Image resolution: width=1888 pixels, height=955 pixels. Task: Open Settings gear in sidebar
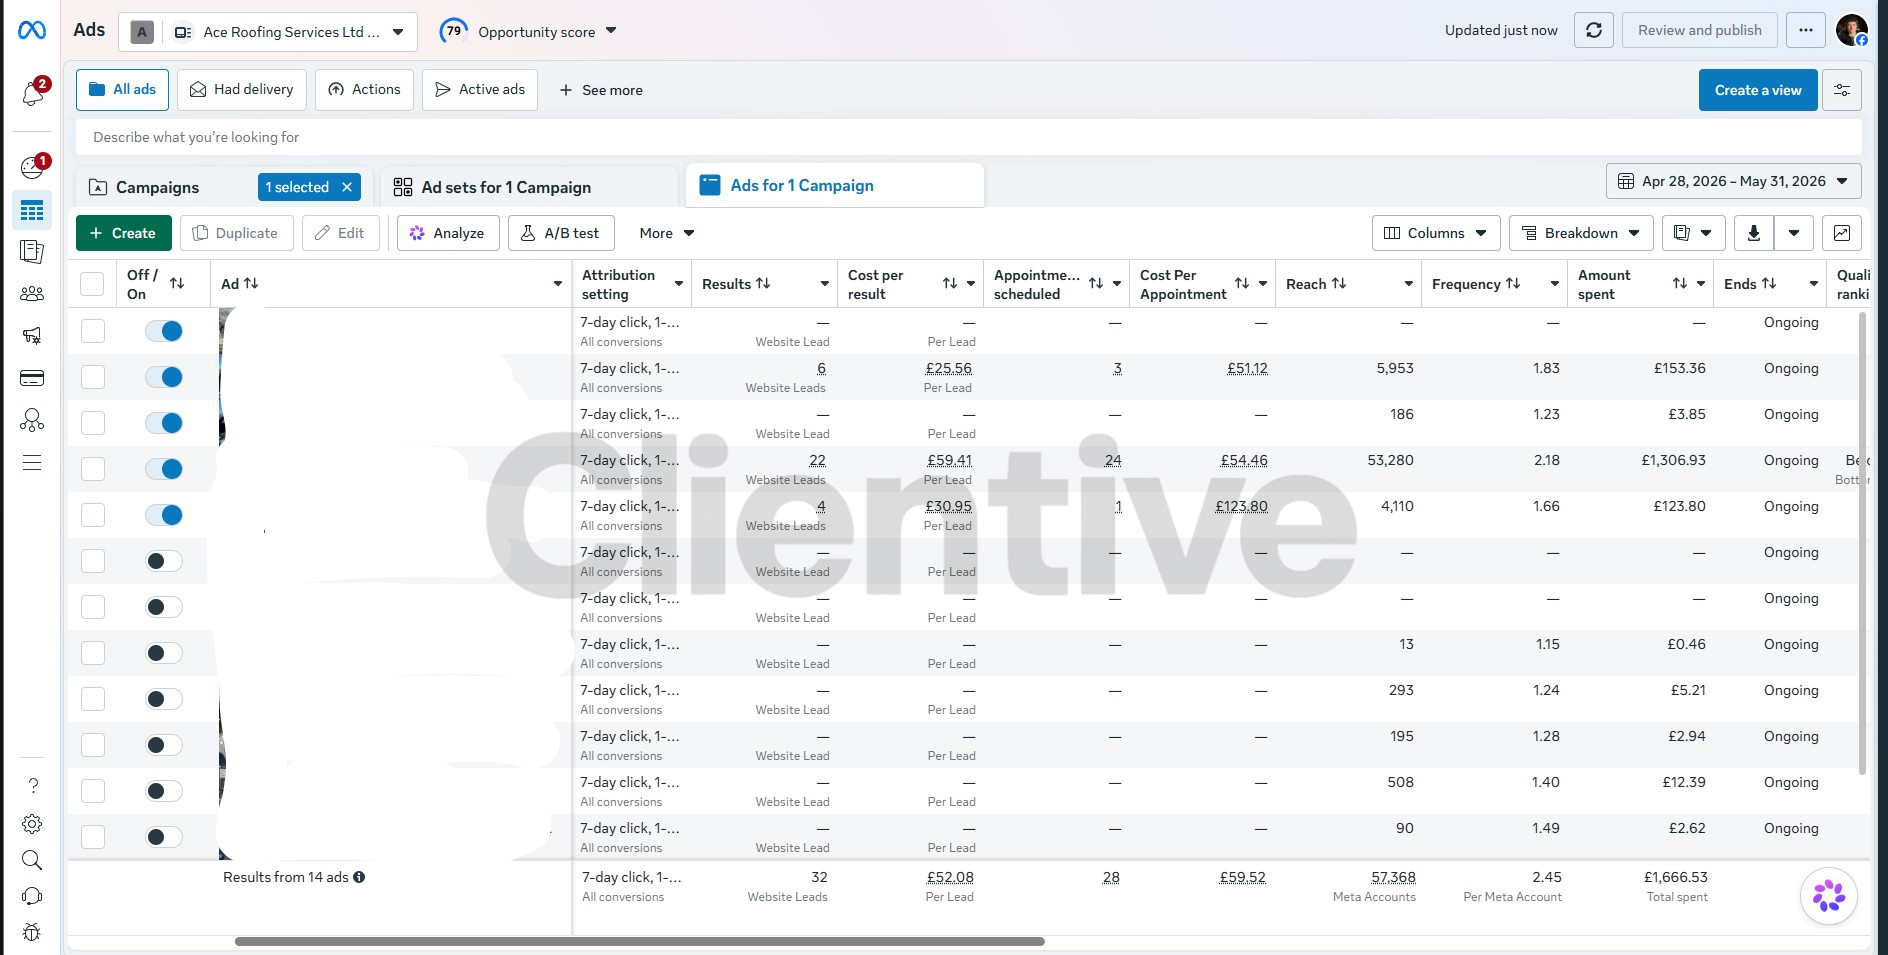[32, 823]
